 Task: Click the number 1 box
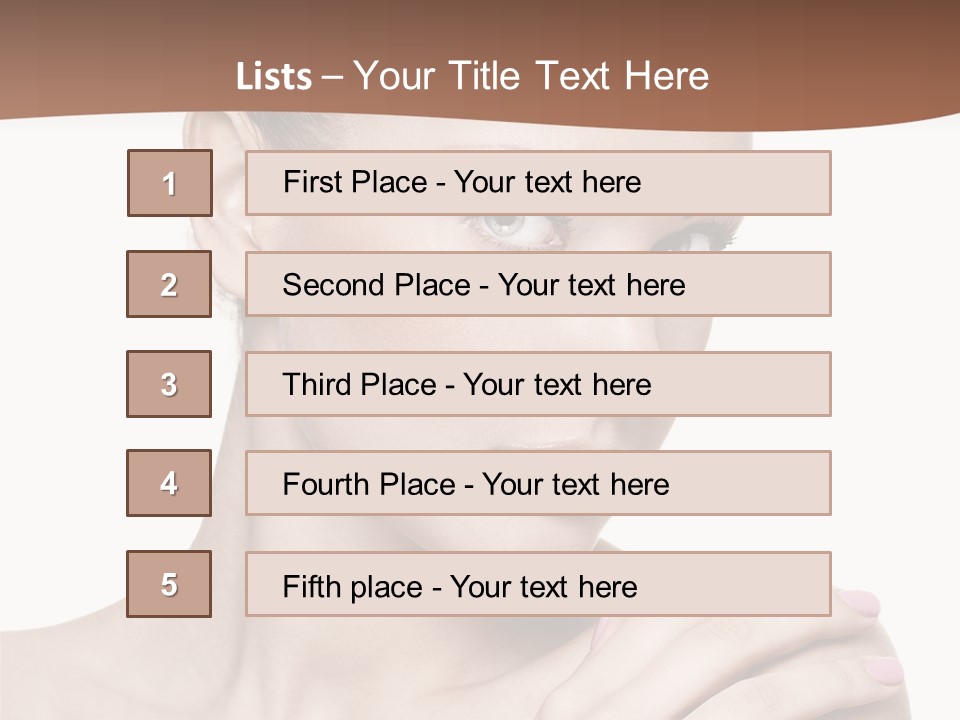tap(170, 183)
